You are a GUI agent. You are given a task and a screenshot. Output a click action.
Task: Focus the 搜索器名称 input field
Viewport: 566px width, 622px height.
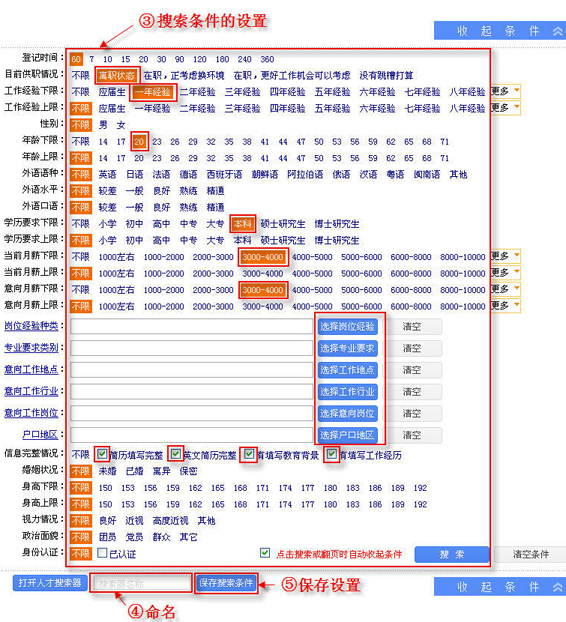(x=141, y=584)
